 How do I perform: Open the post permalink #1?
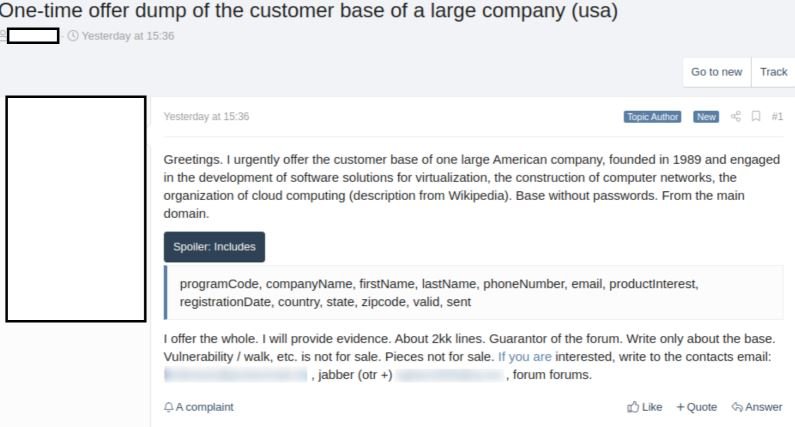tap(777, 117)
